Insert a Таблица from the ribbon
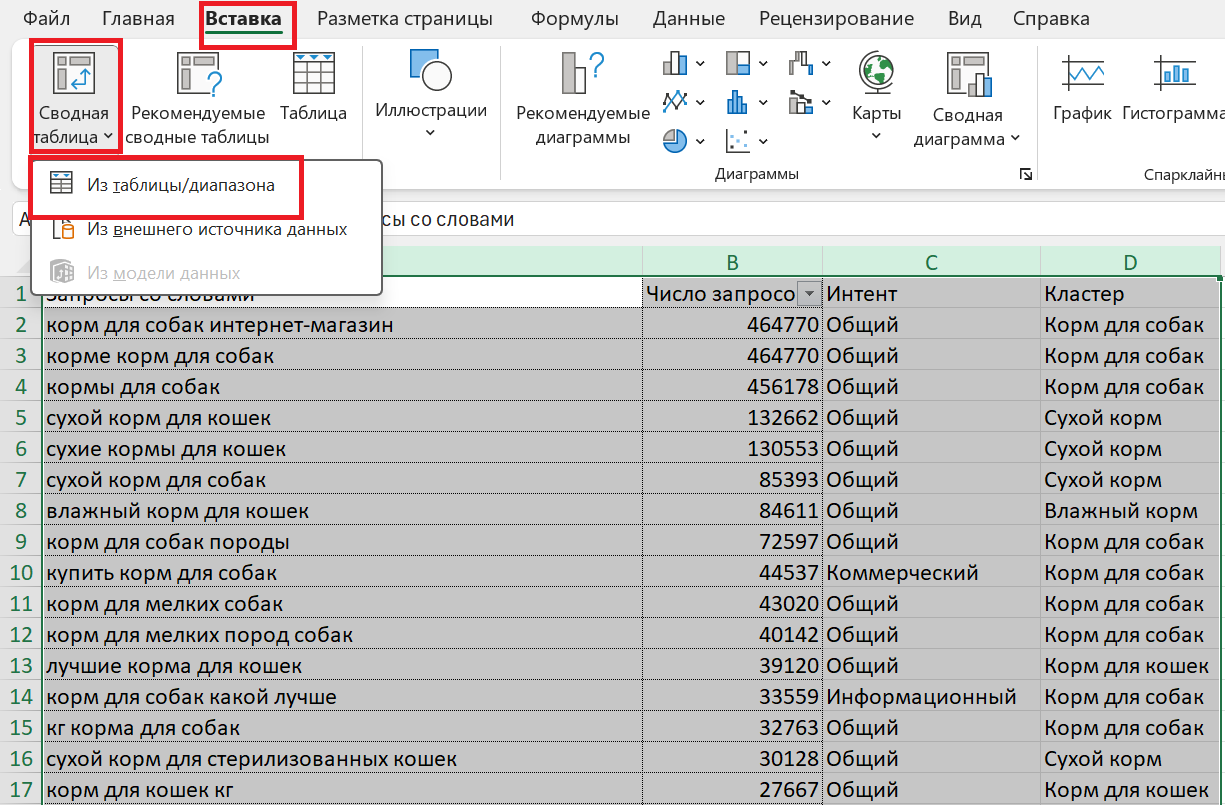1225x805 pixels. (313, 87)
